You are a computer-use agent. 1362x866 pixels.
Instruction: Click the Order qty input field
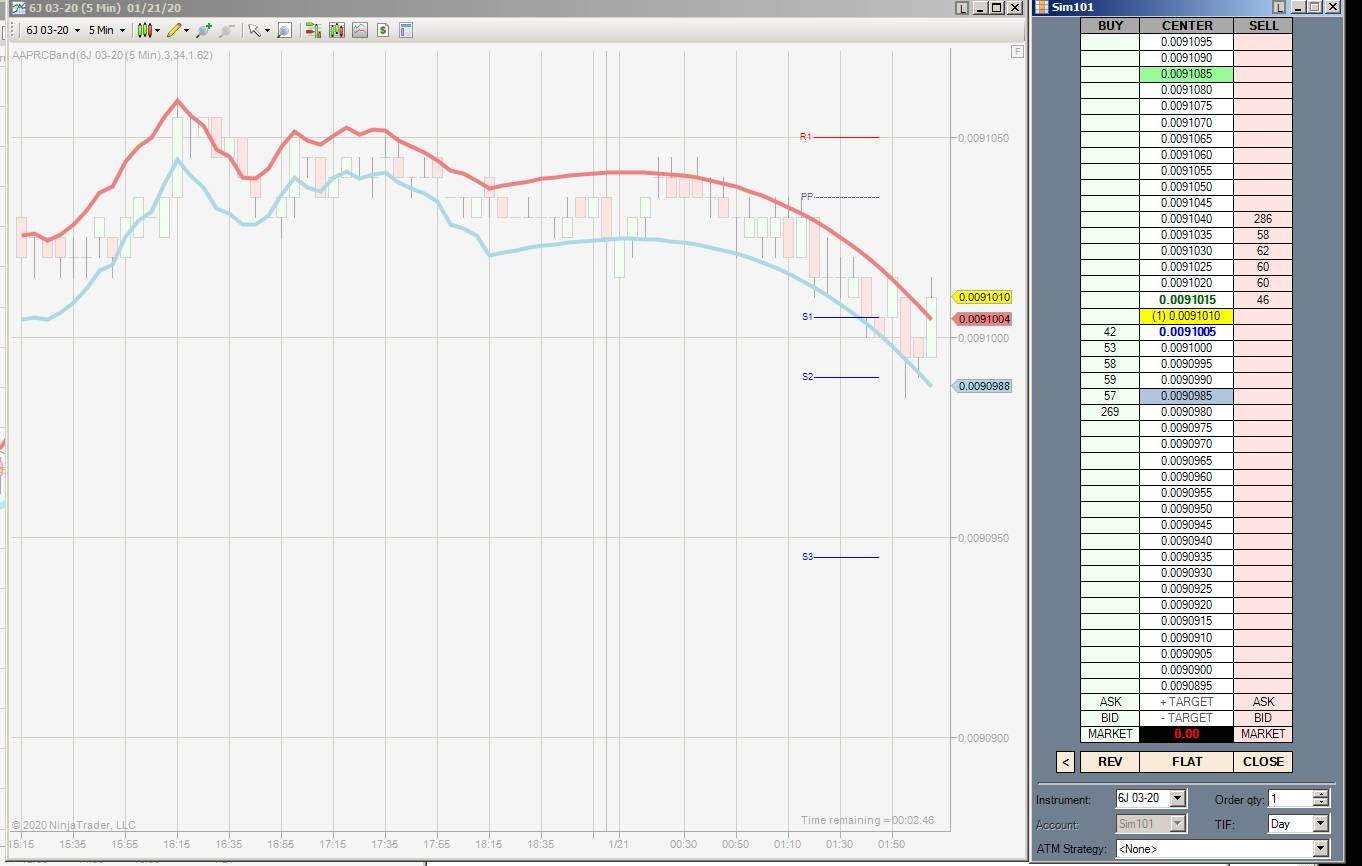coord(1290,799)
